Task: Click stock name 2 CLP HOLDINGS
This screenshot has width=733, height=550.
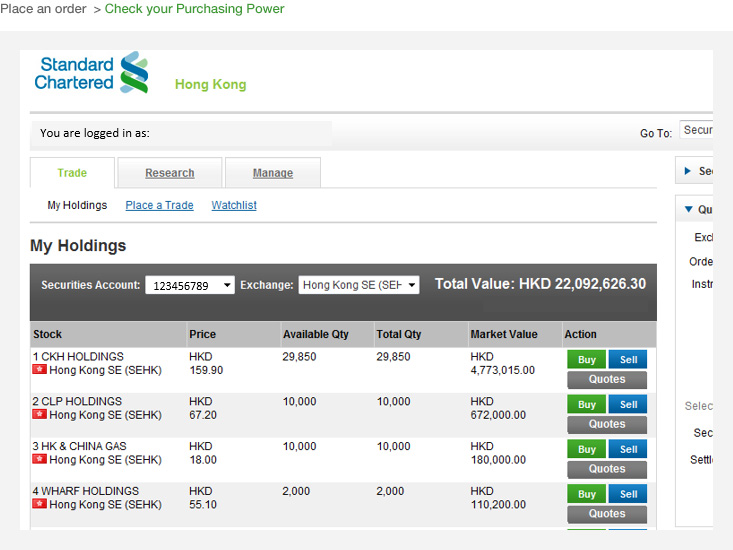Action: point(77,401)
